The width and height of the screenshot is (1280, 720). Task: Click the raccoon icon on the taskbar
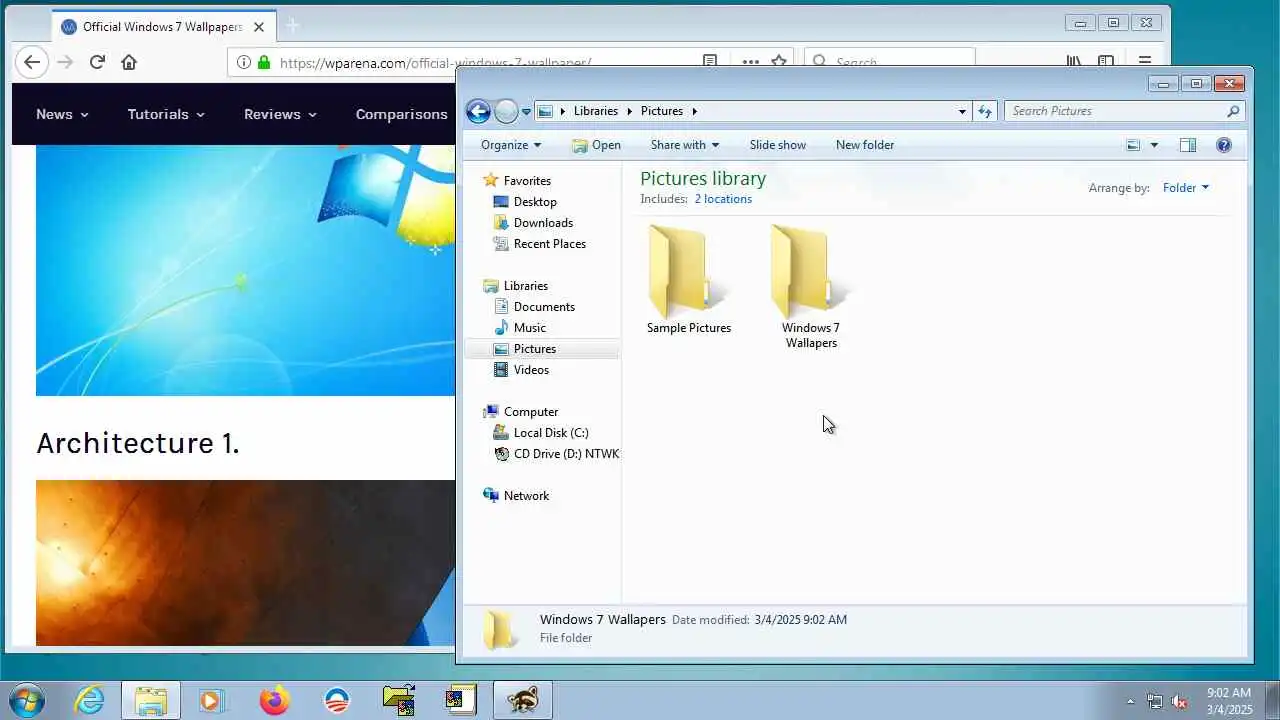coord(522,700)
